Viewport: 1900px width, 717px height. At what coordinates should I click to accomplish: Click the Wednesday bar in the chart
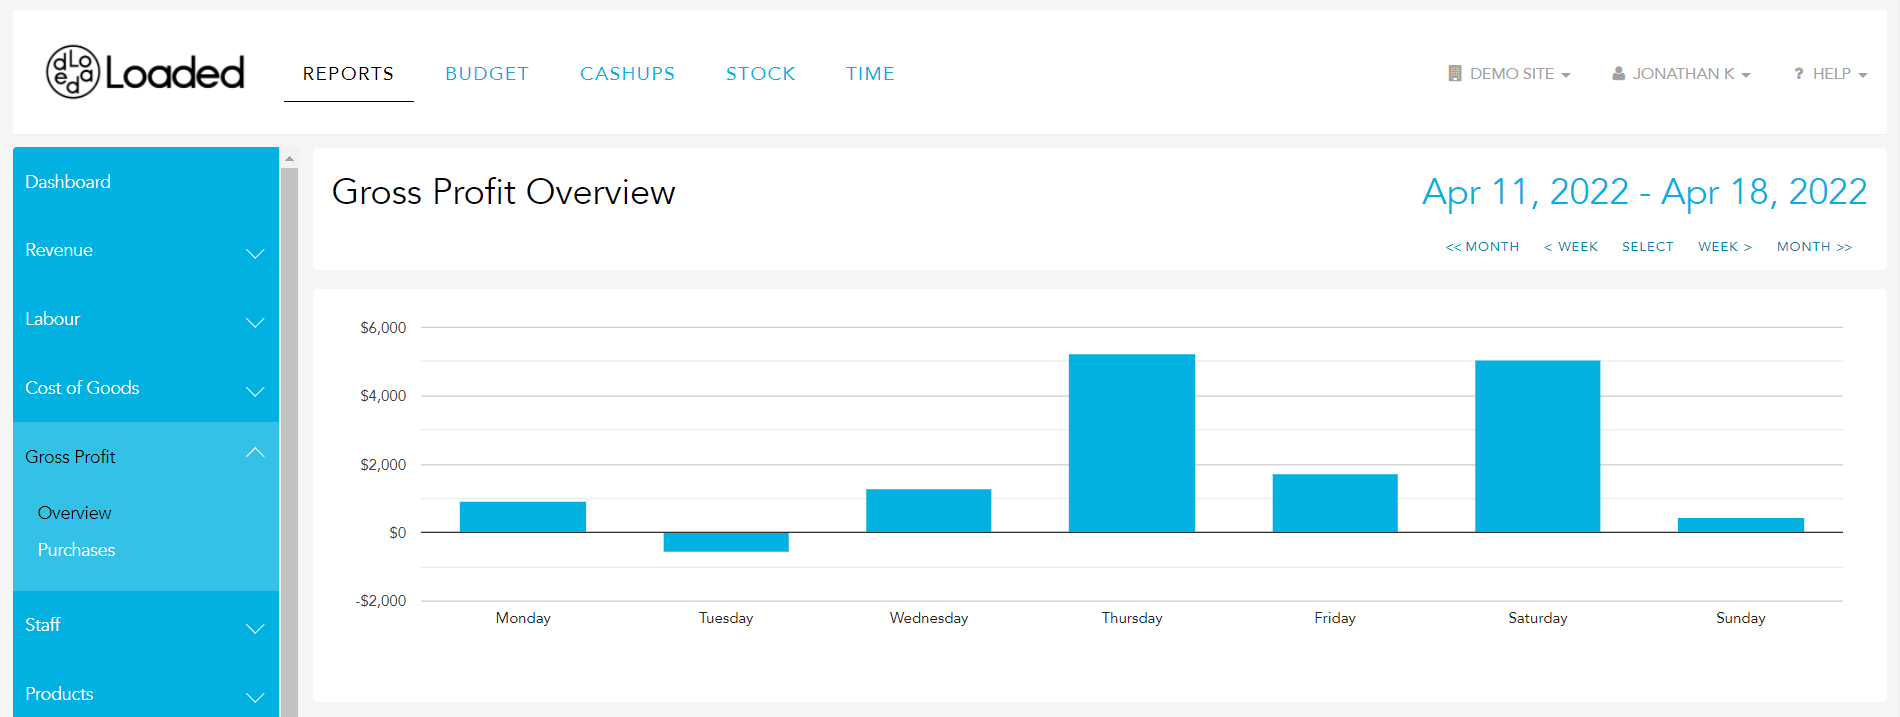928,510
